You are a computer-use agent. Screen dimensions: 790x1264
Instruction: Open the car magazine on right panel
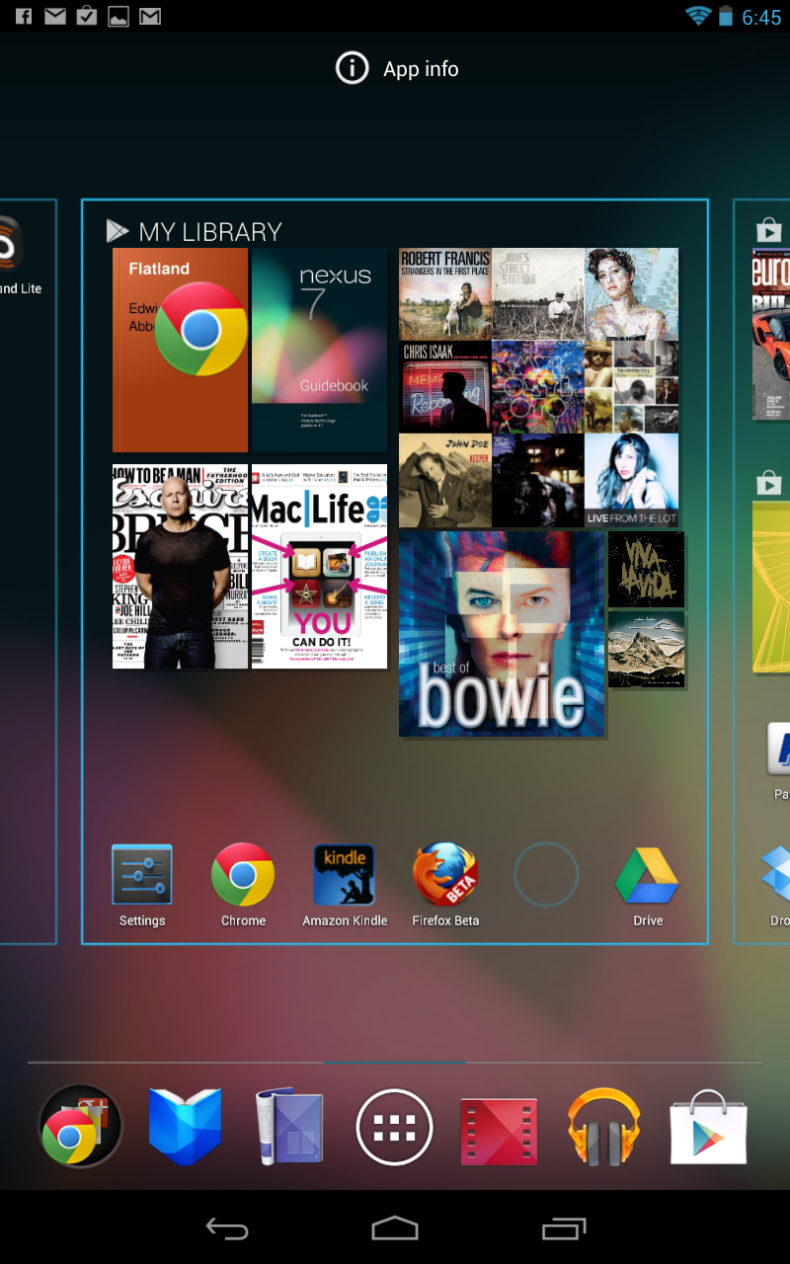click(771, 334)
